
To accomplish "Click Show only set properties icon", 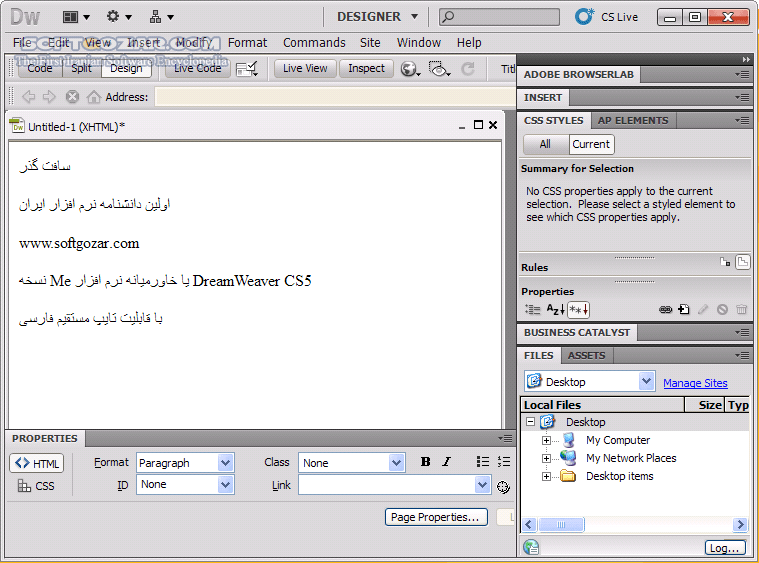I will (x=579, y=309).
